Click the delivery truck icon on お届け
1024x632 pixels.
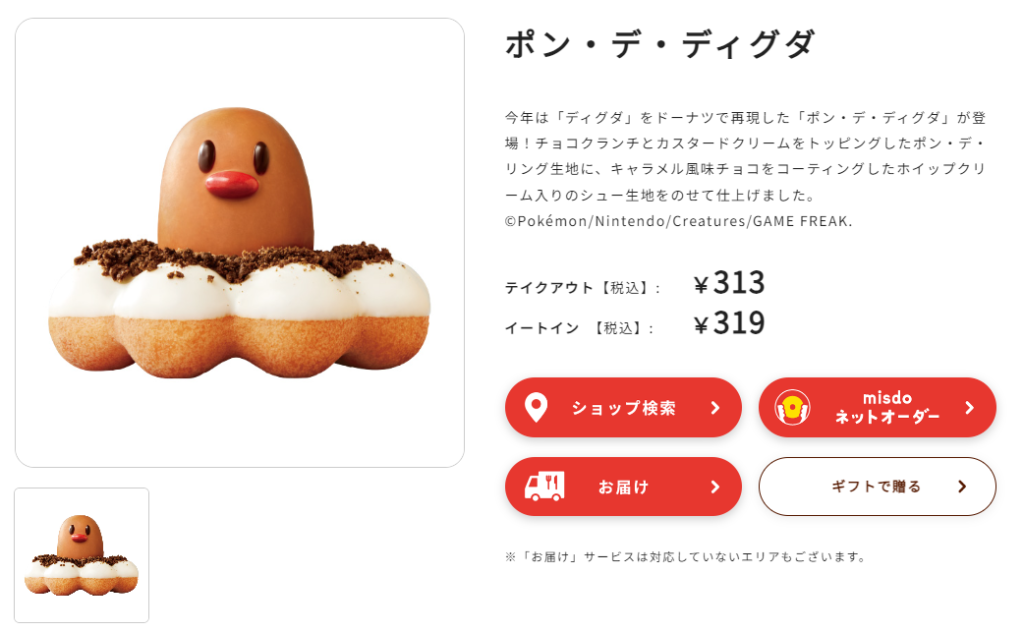pos(545,486)
